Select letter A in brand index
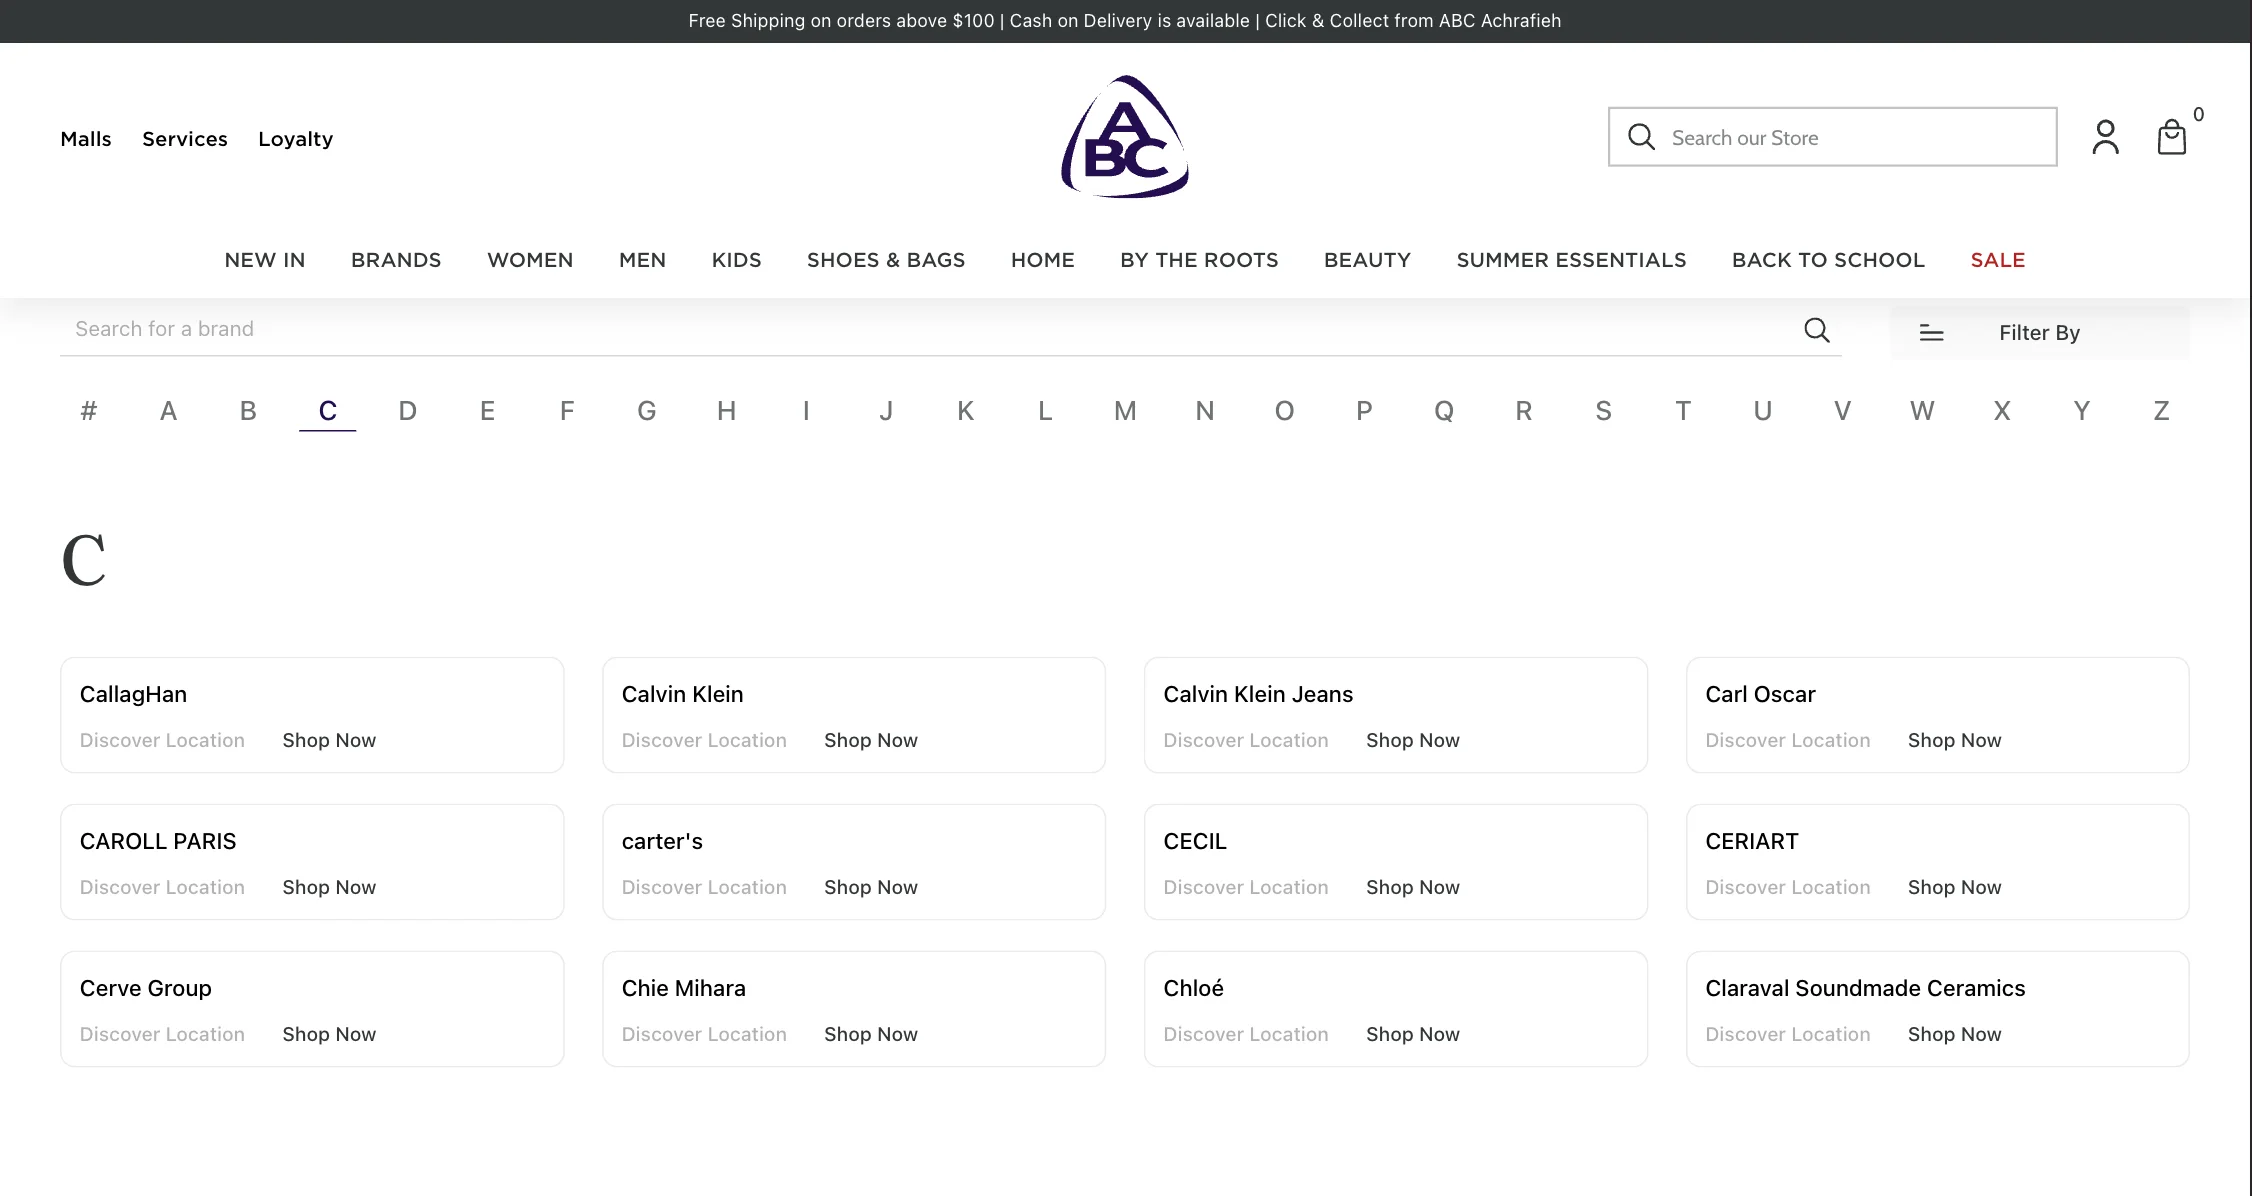The width and height of the screenshot is (2252, 1196). 168,411
